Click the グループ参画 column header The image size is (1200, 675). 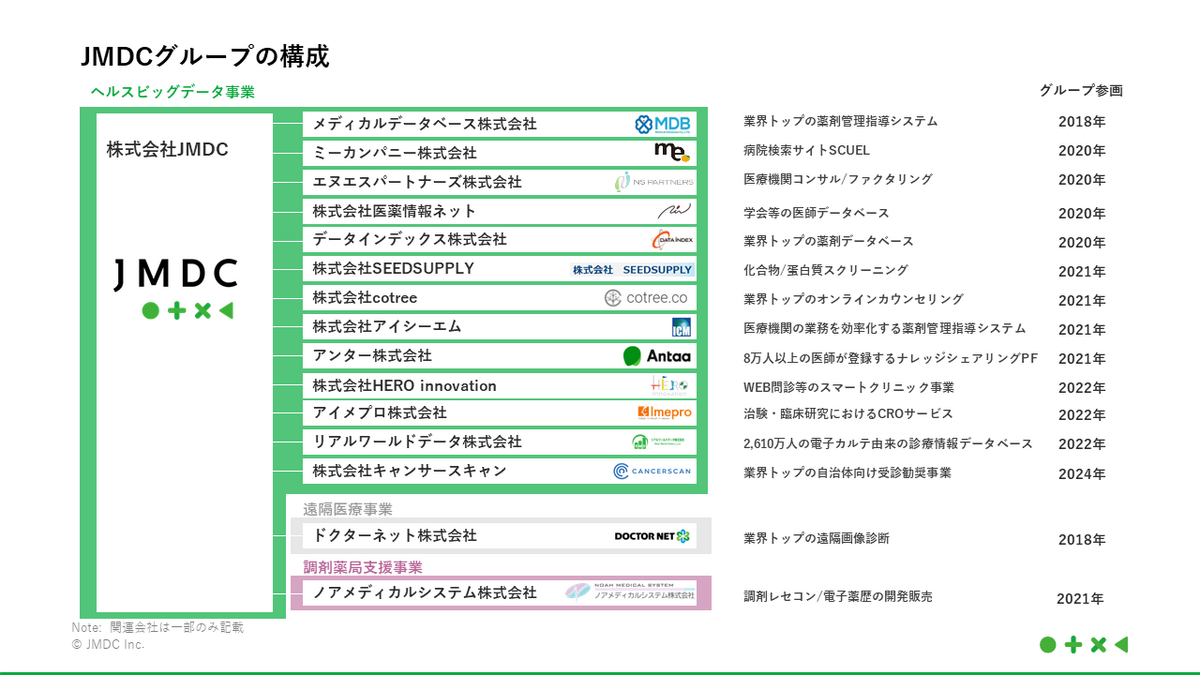[x=1081, y=90]
